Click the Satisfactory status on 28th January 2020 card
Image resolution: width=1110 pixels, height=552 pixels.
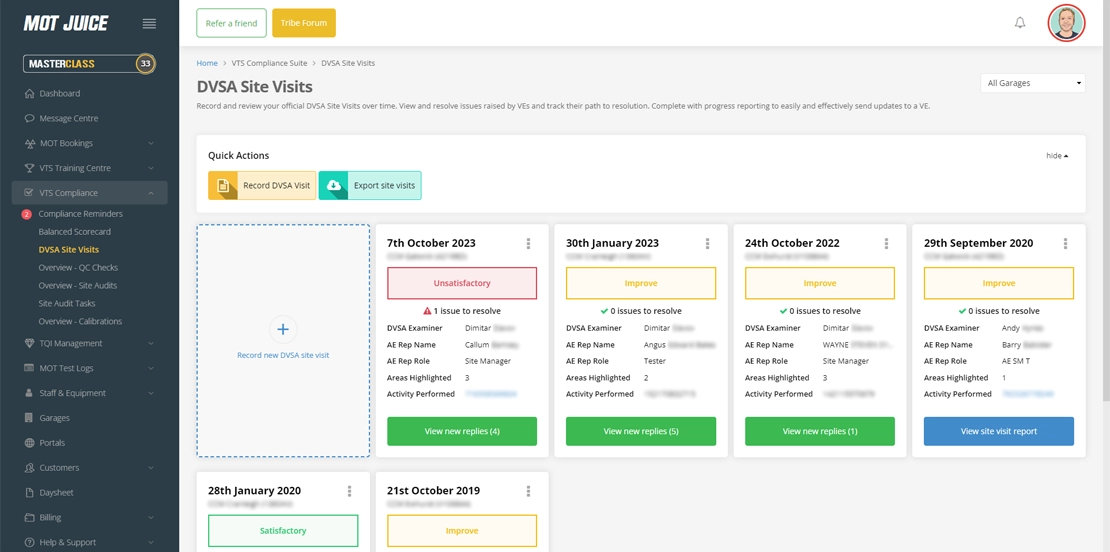point(283,531)
